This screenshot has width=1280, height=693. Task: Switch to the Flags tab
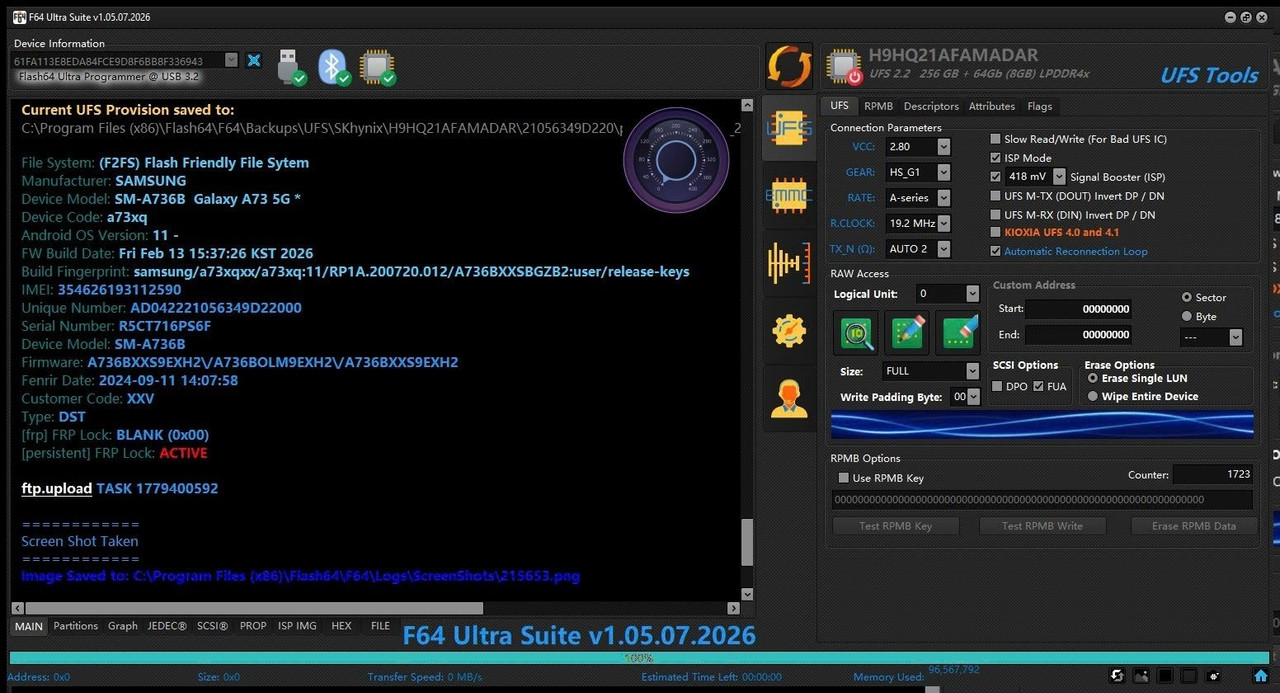click(x=1039, y=106)
